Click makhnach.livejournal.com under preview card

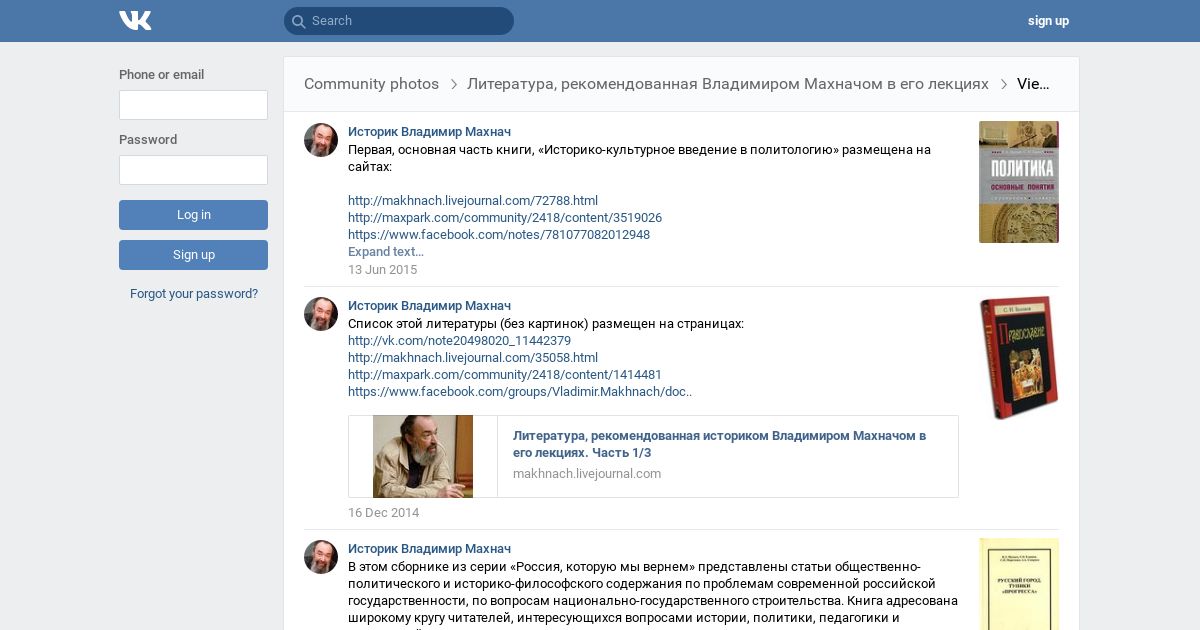(587, 474)
